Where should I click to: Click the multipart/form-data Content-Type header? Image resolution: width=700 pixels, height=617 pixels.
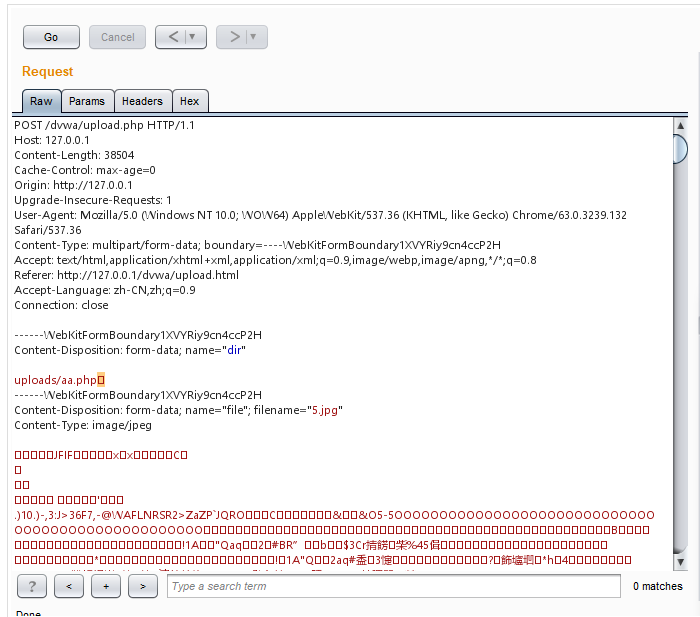pos(258,245)
